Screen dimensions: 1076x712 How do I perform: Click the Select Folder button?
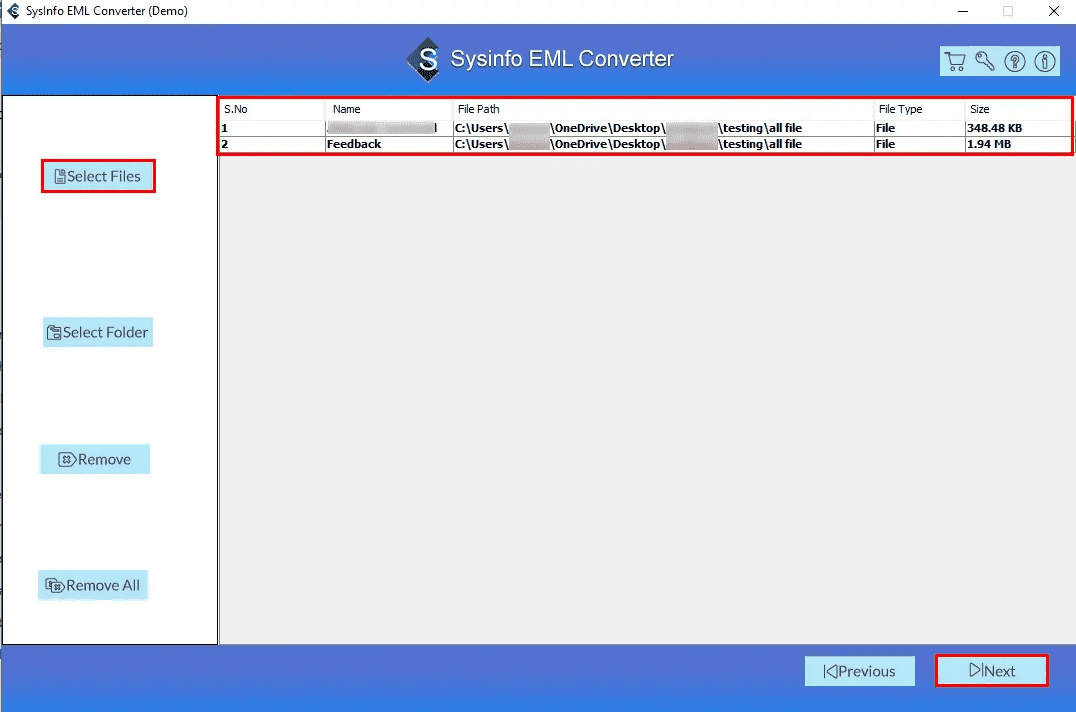click(x=98, y=332)
